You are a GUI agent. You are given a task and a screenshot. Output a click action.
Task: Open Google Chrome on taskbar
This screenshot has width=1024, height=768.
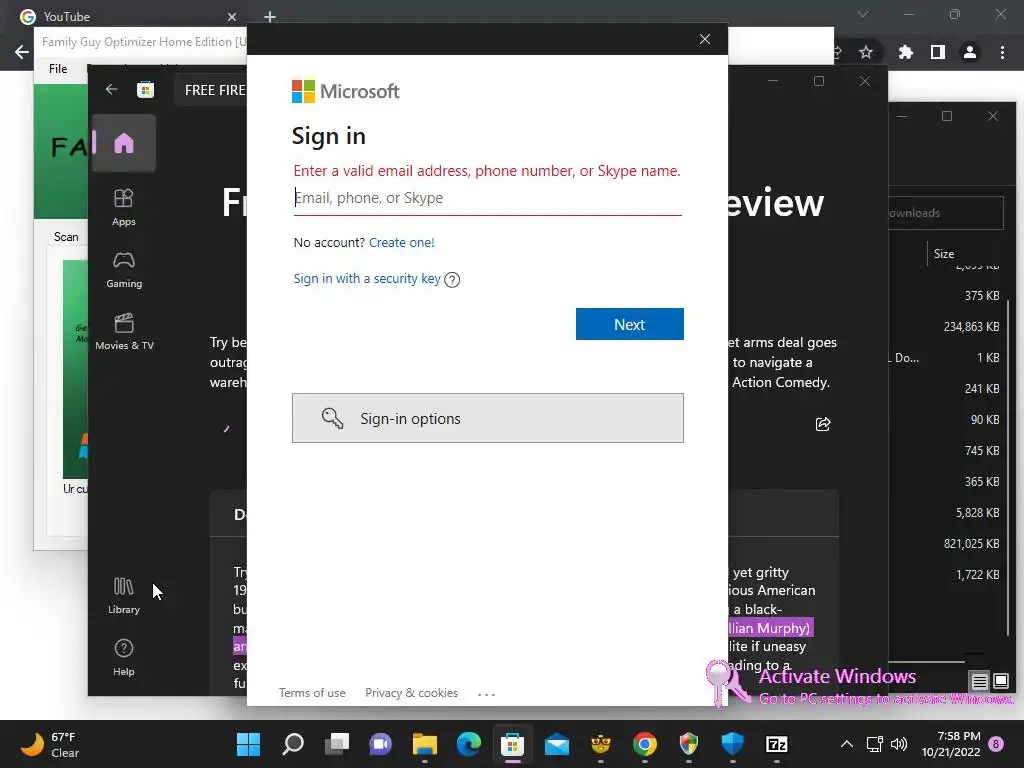click(x=645, y=744)
